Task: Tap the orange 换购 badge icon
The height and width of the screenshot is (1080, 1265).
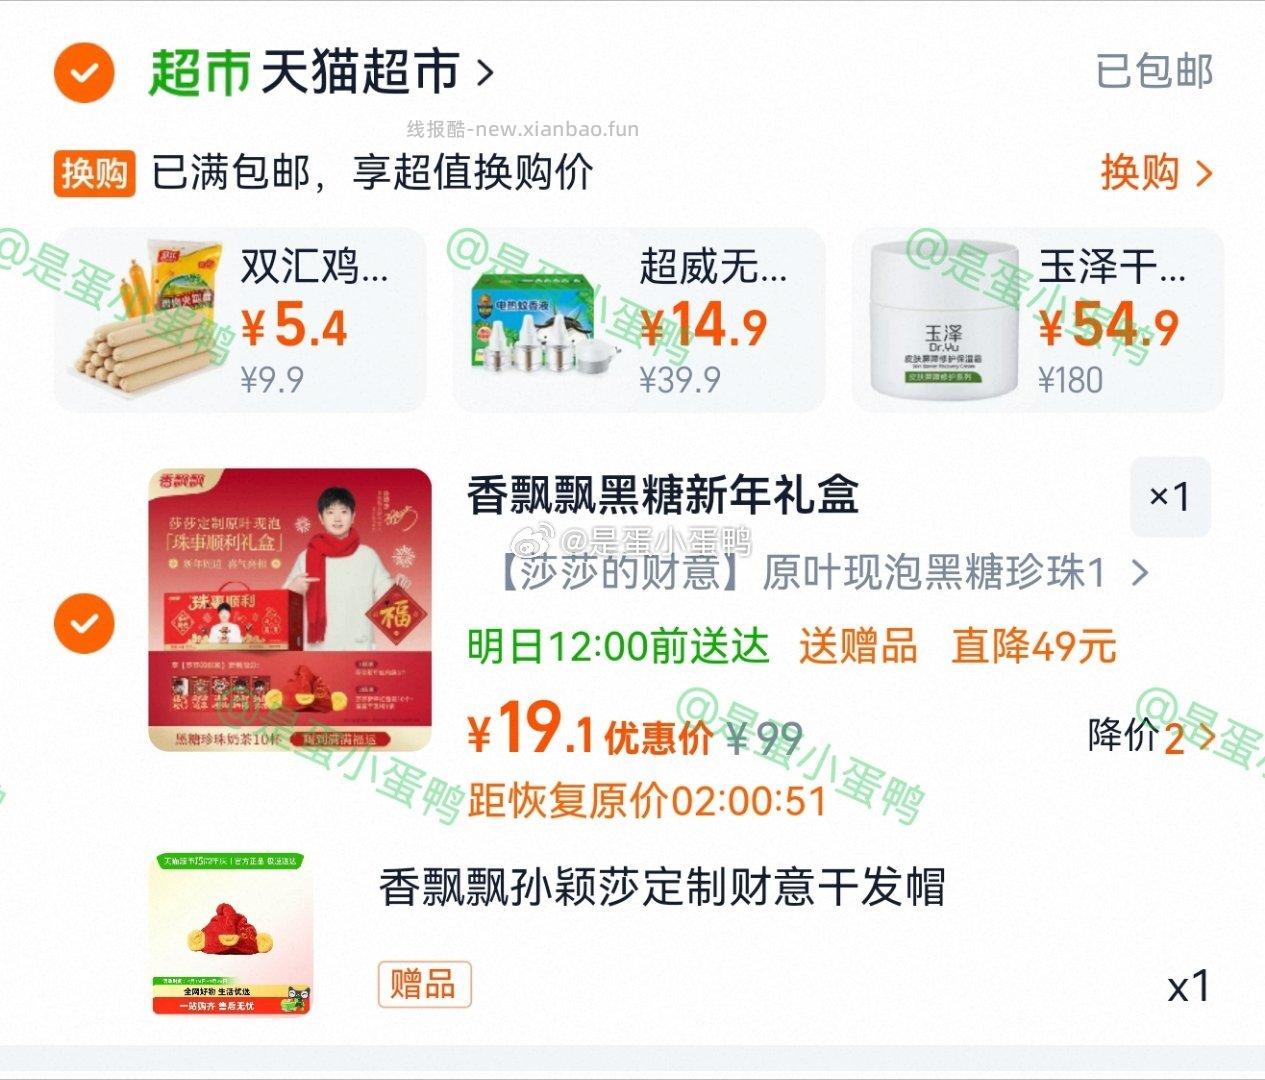Action: tap(94, 173)
